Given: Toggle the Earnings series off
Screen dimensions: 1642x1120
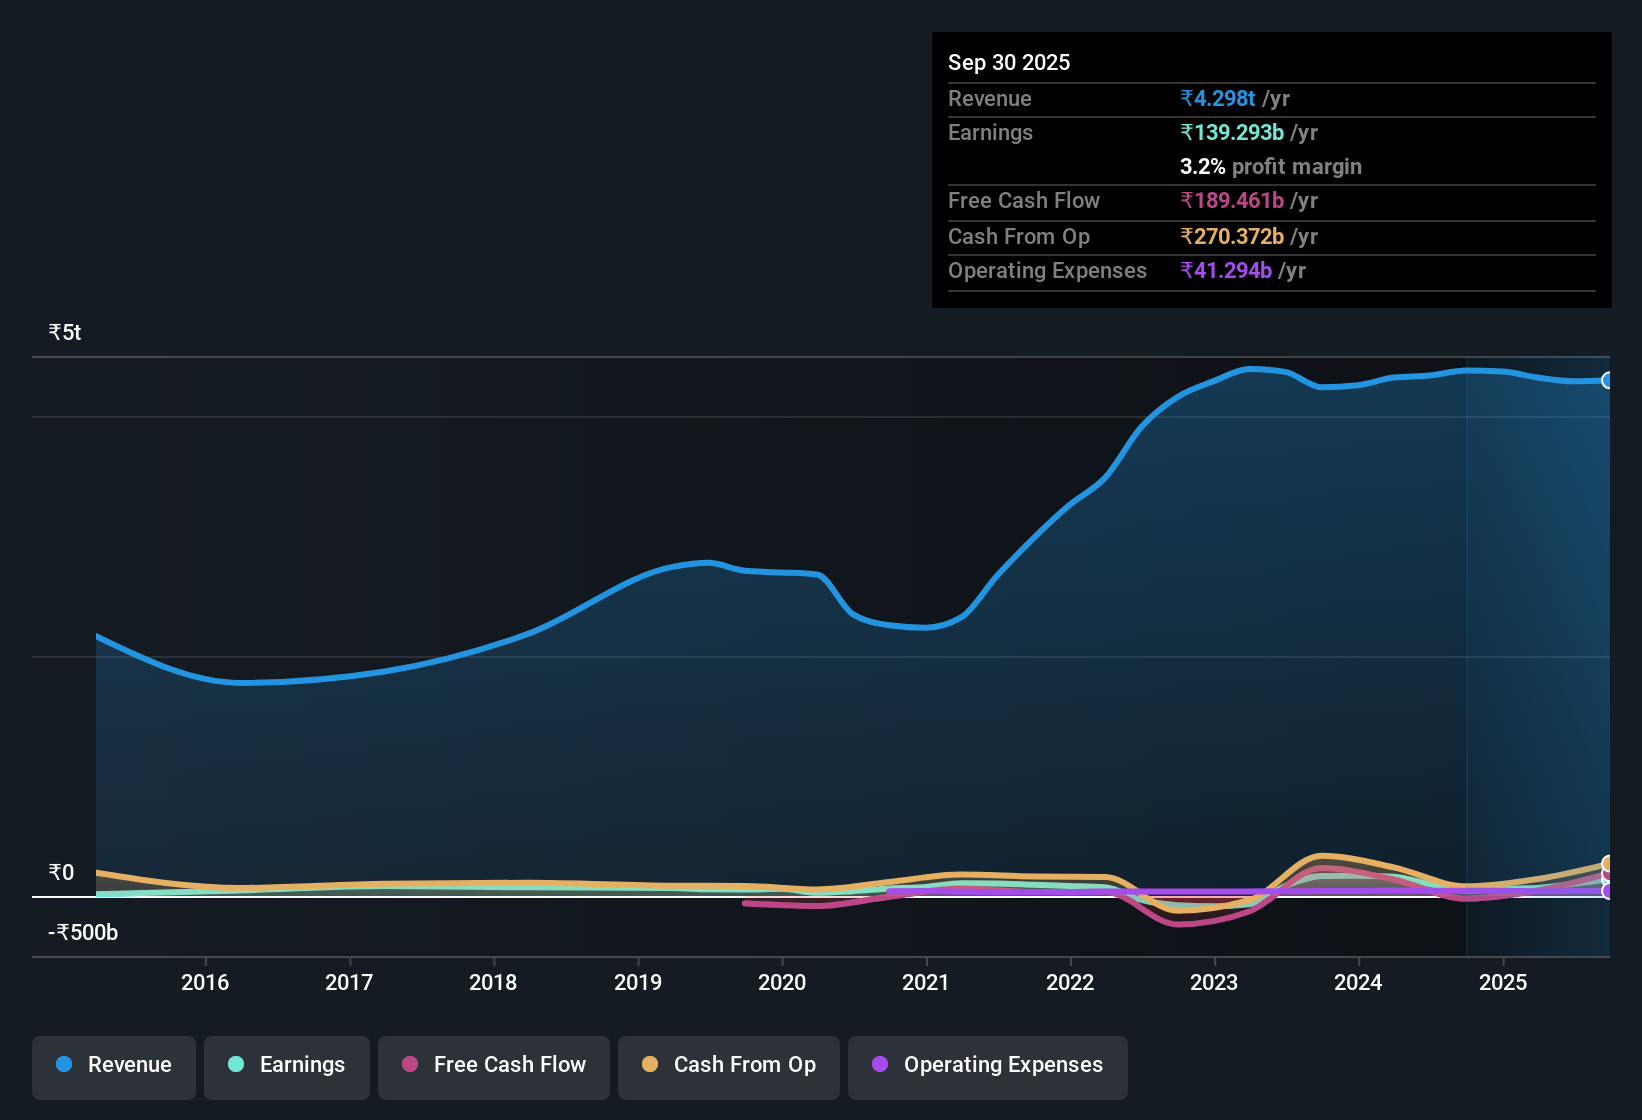Looking at the screenshot, I should (x=287, y=1066).
